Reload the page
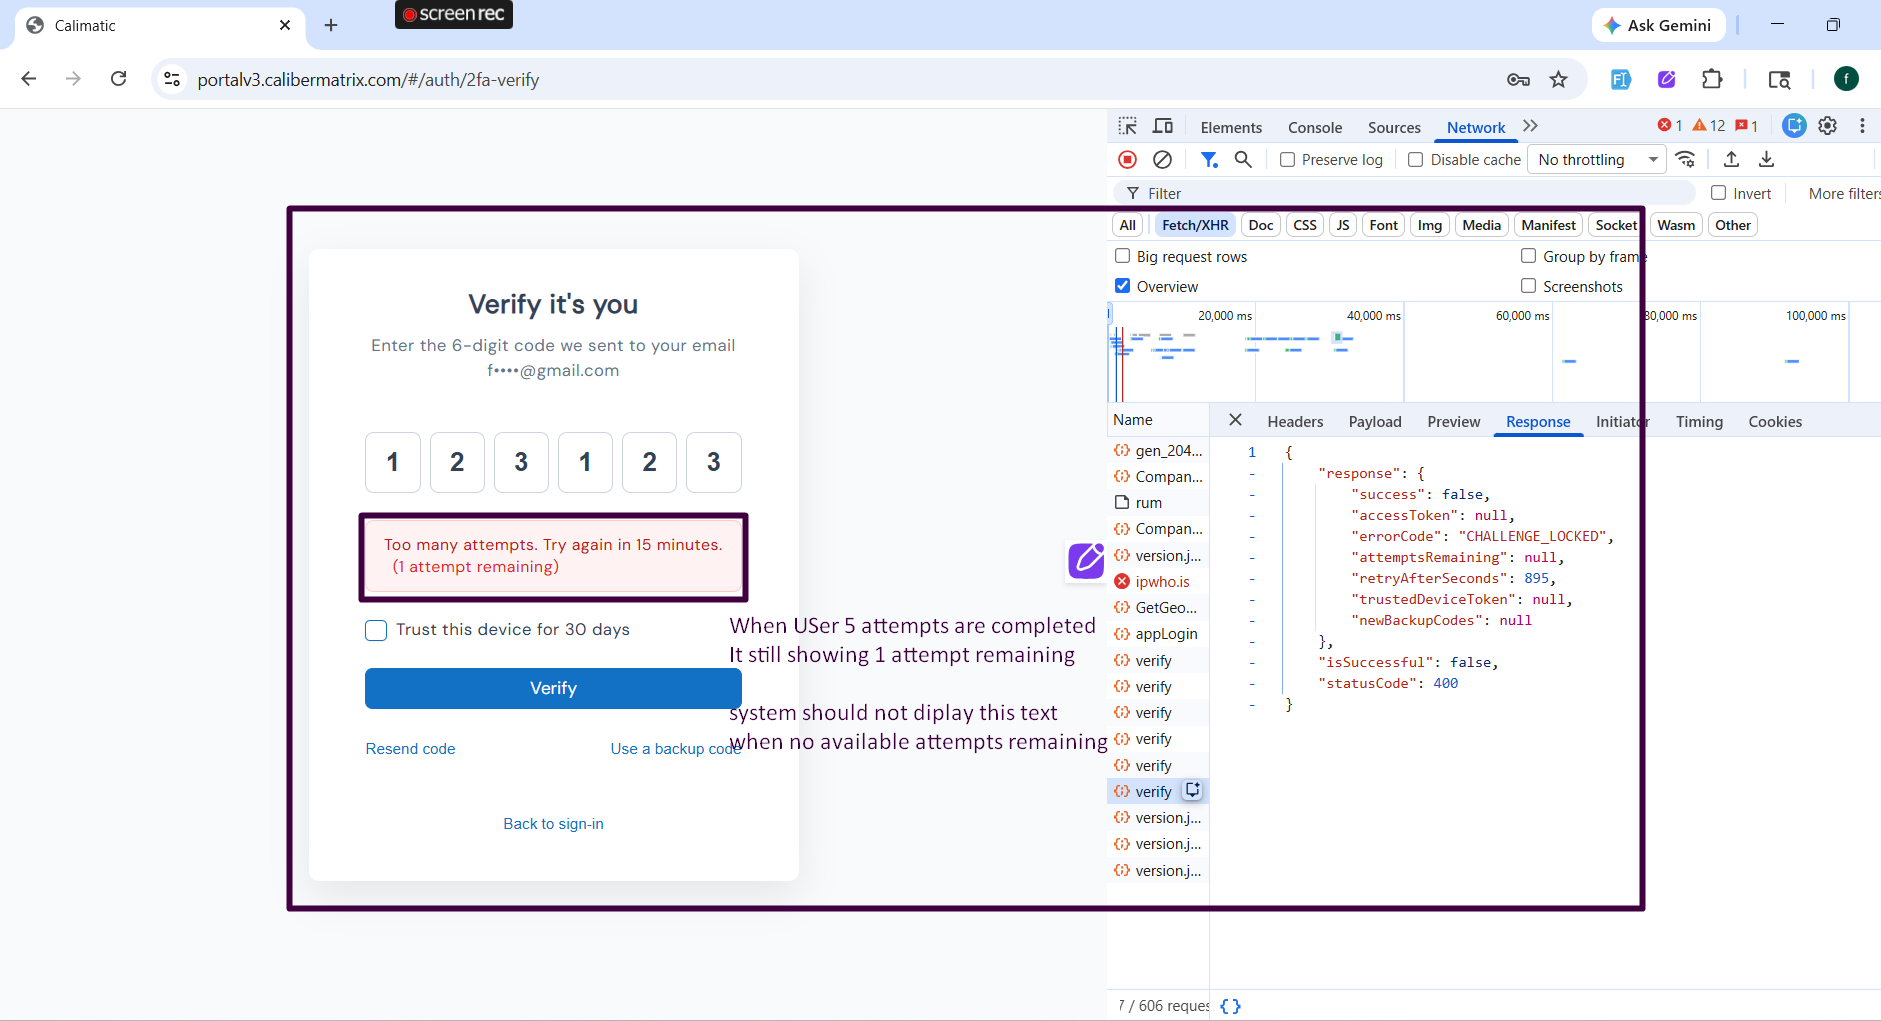The image size is (1881, 1021). 118,79
